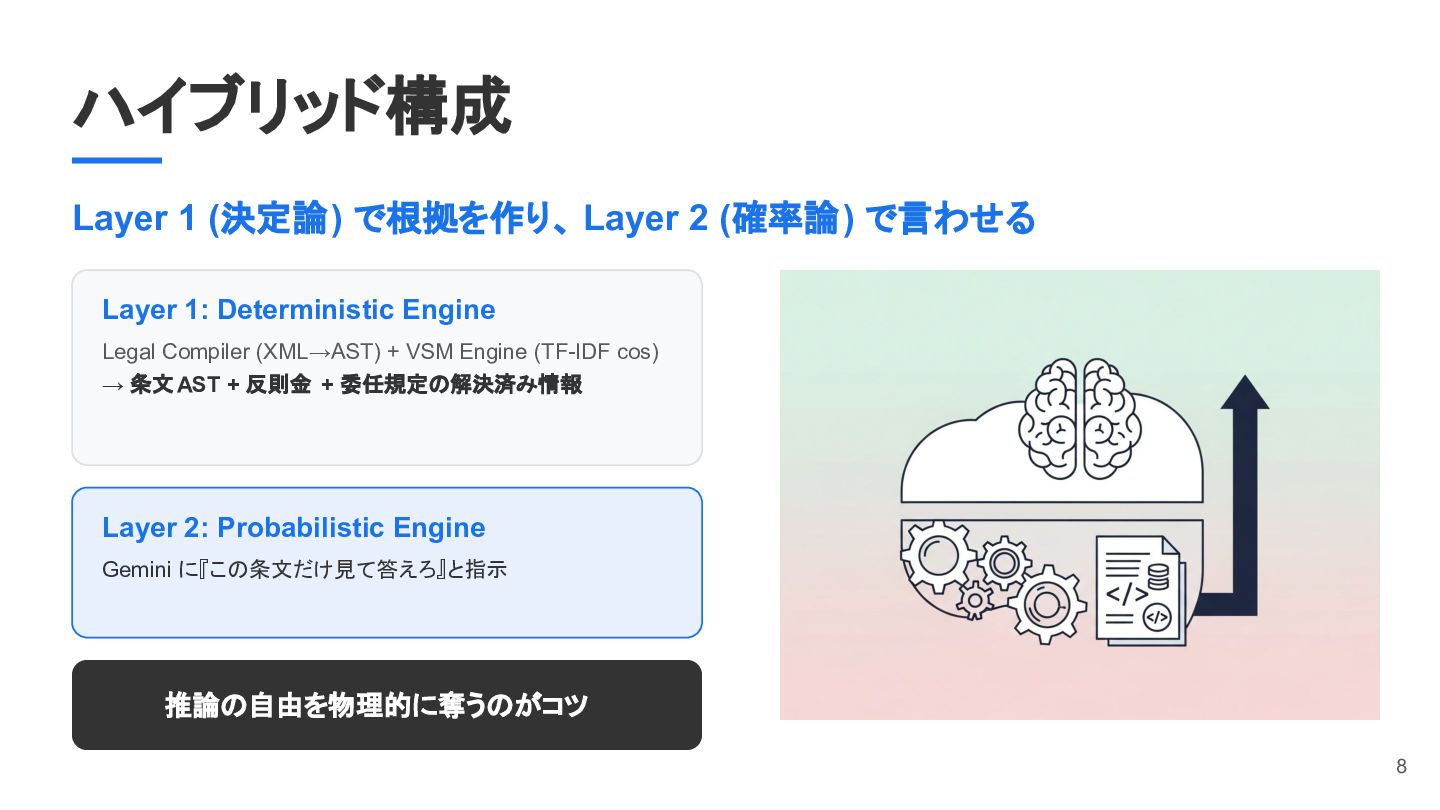Click the blue underline bar beneath the title
The width and height of the screenshot is (1440, 810).
(x=117, y=160)
